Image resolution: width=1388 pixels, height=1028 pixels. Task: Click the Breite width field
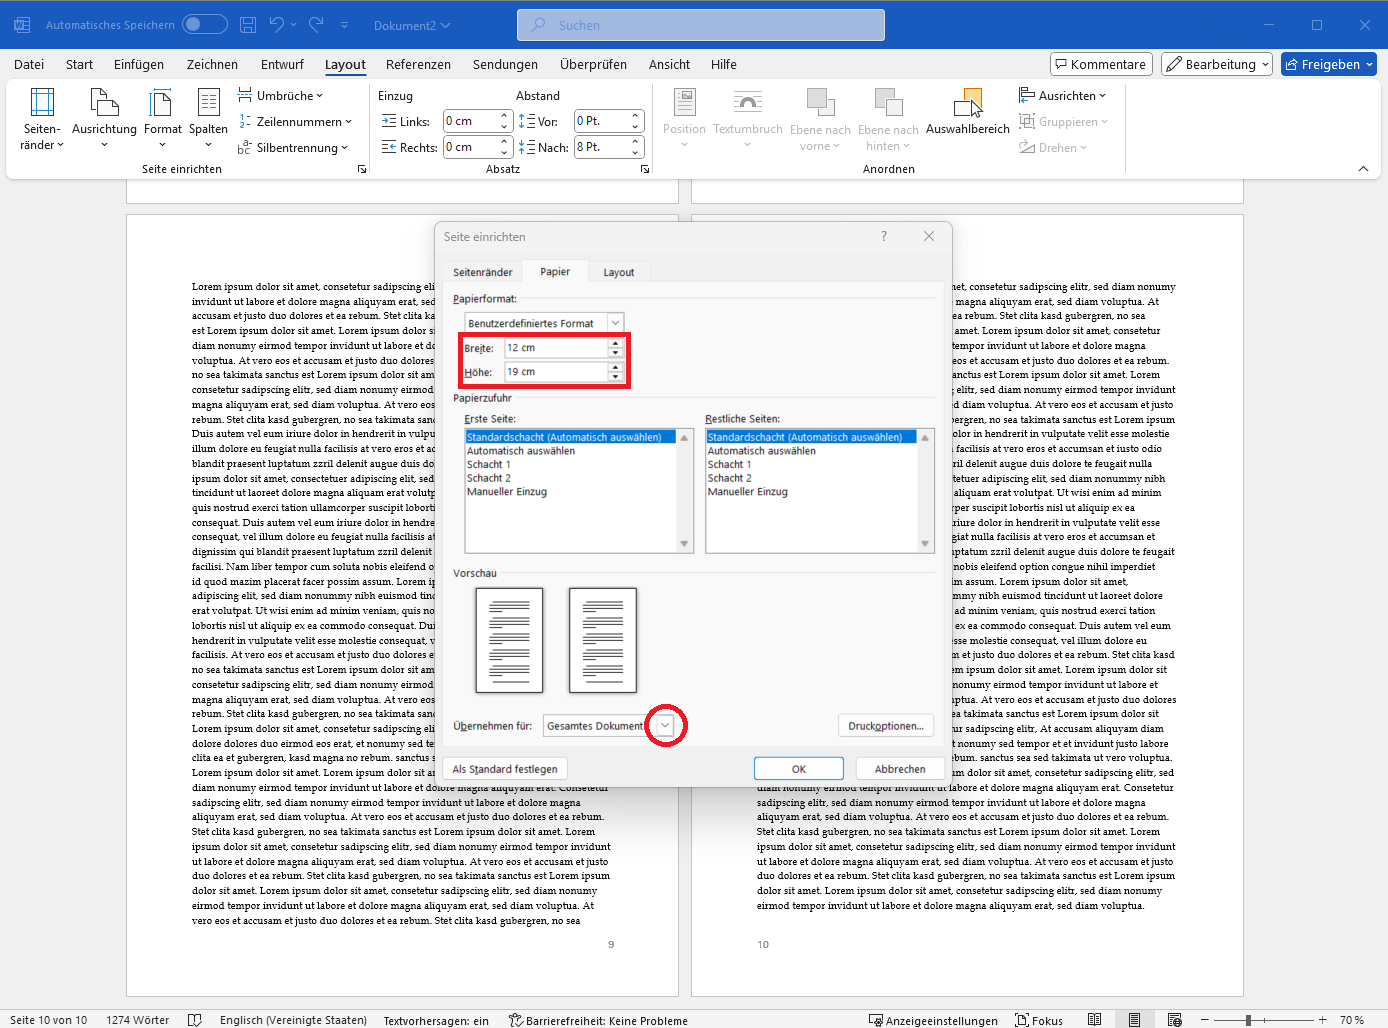coord(556,348)
